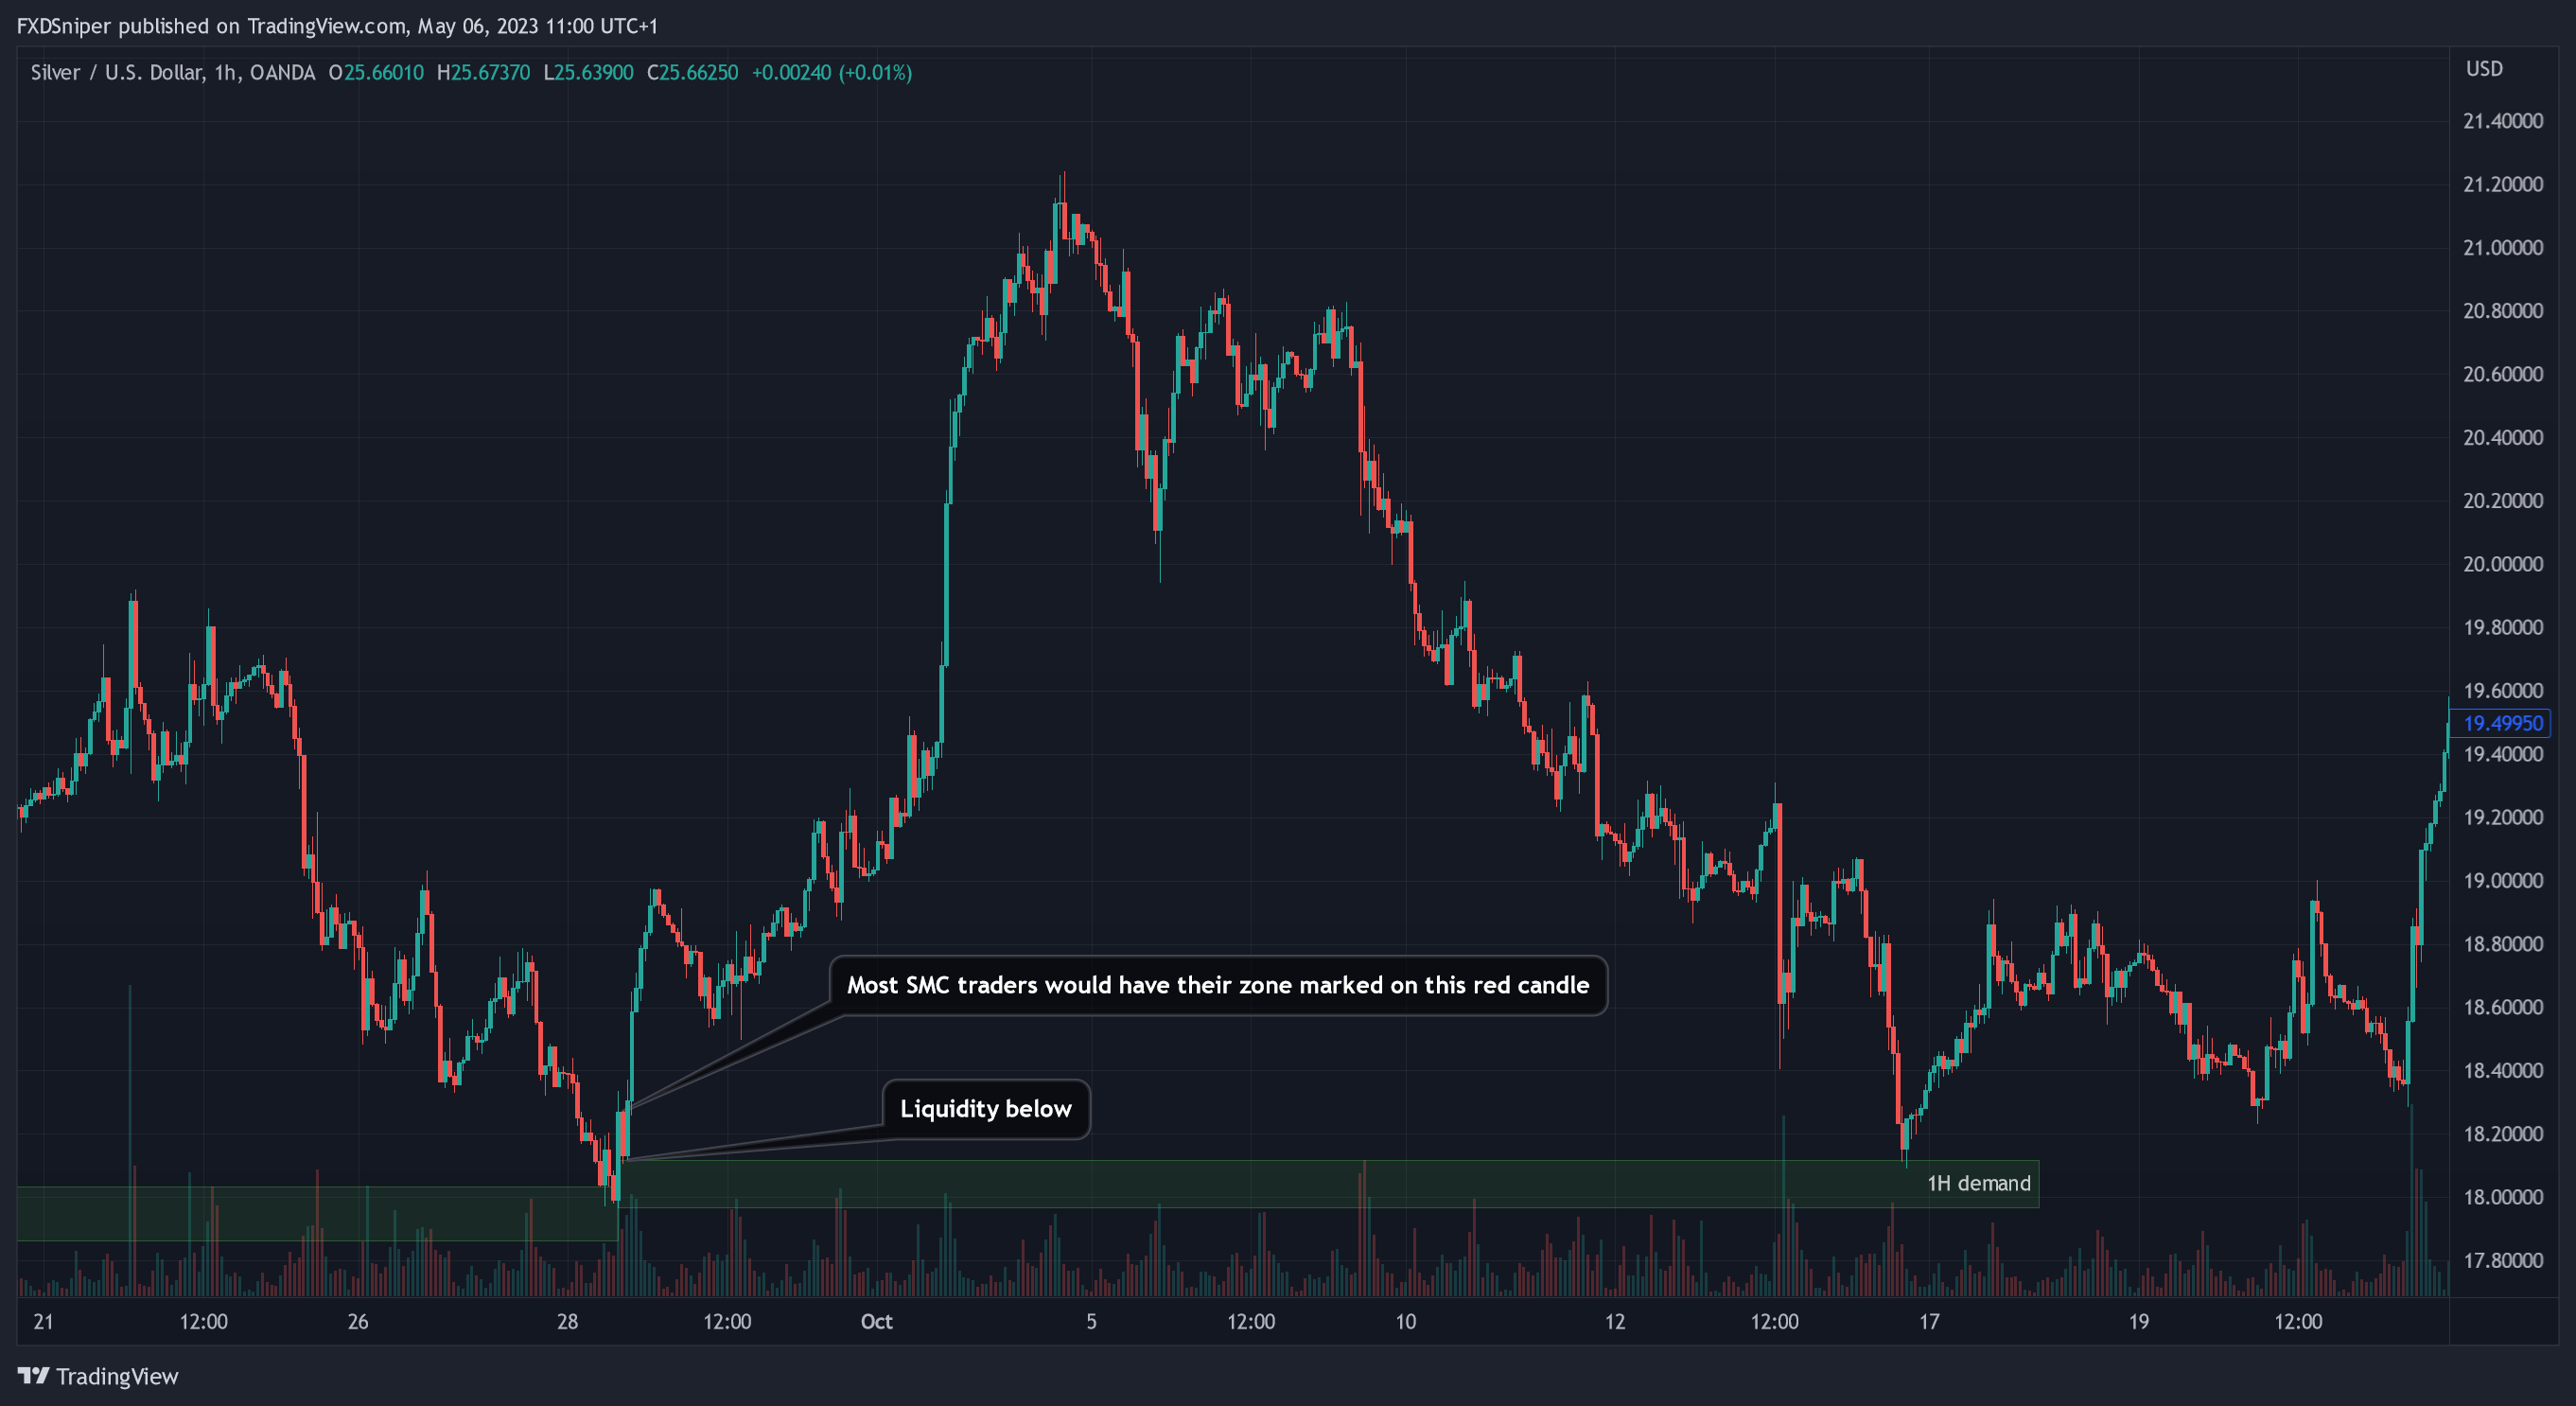Select the 20.00000 price scale label
This screenshot has width=2576, height=1406.
pyautogui.click(x=2502, y=564)
